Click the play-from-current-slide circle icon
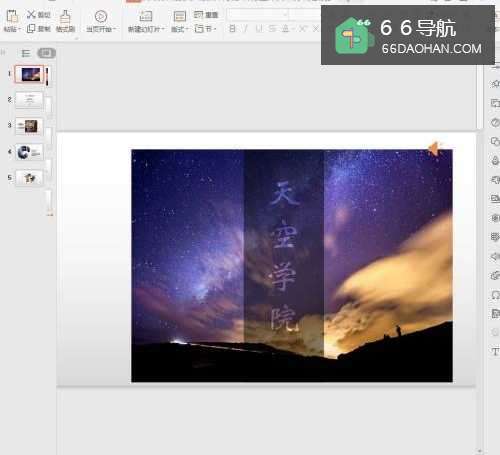 101,16
